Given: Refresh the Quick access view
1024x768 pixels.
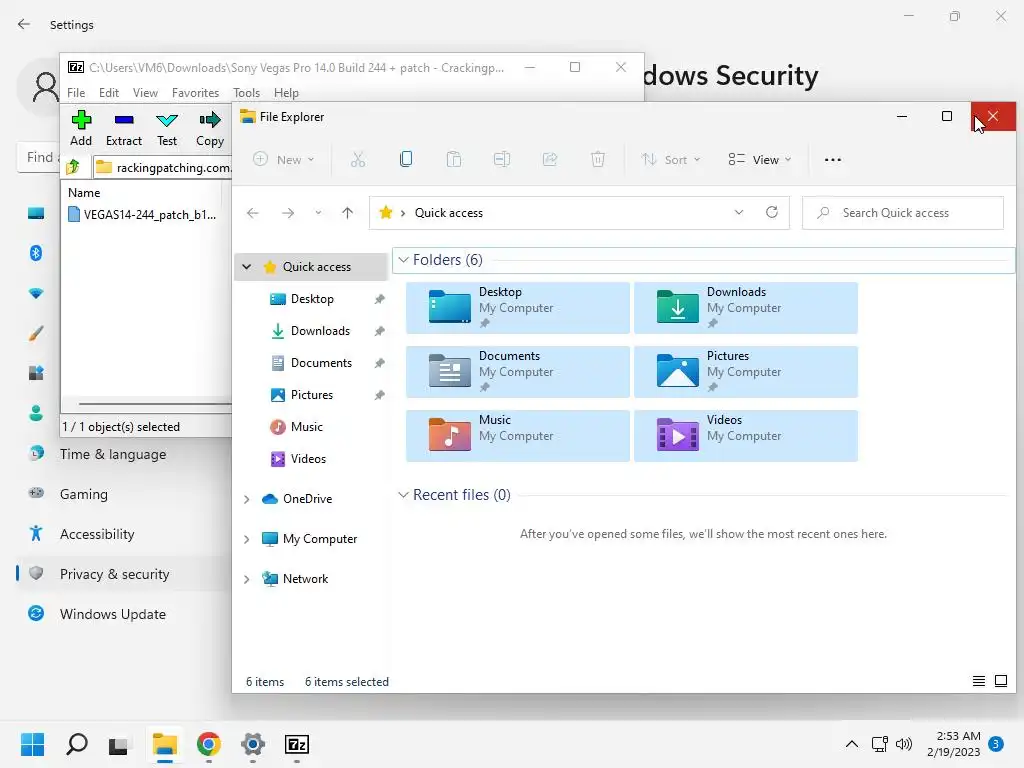Looking at the screenshot, I should point(772,212).
